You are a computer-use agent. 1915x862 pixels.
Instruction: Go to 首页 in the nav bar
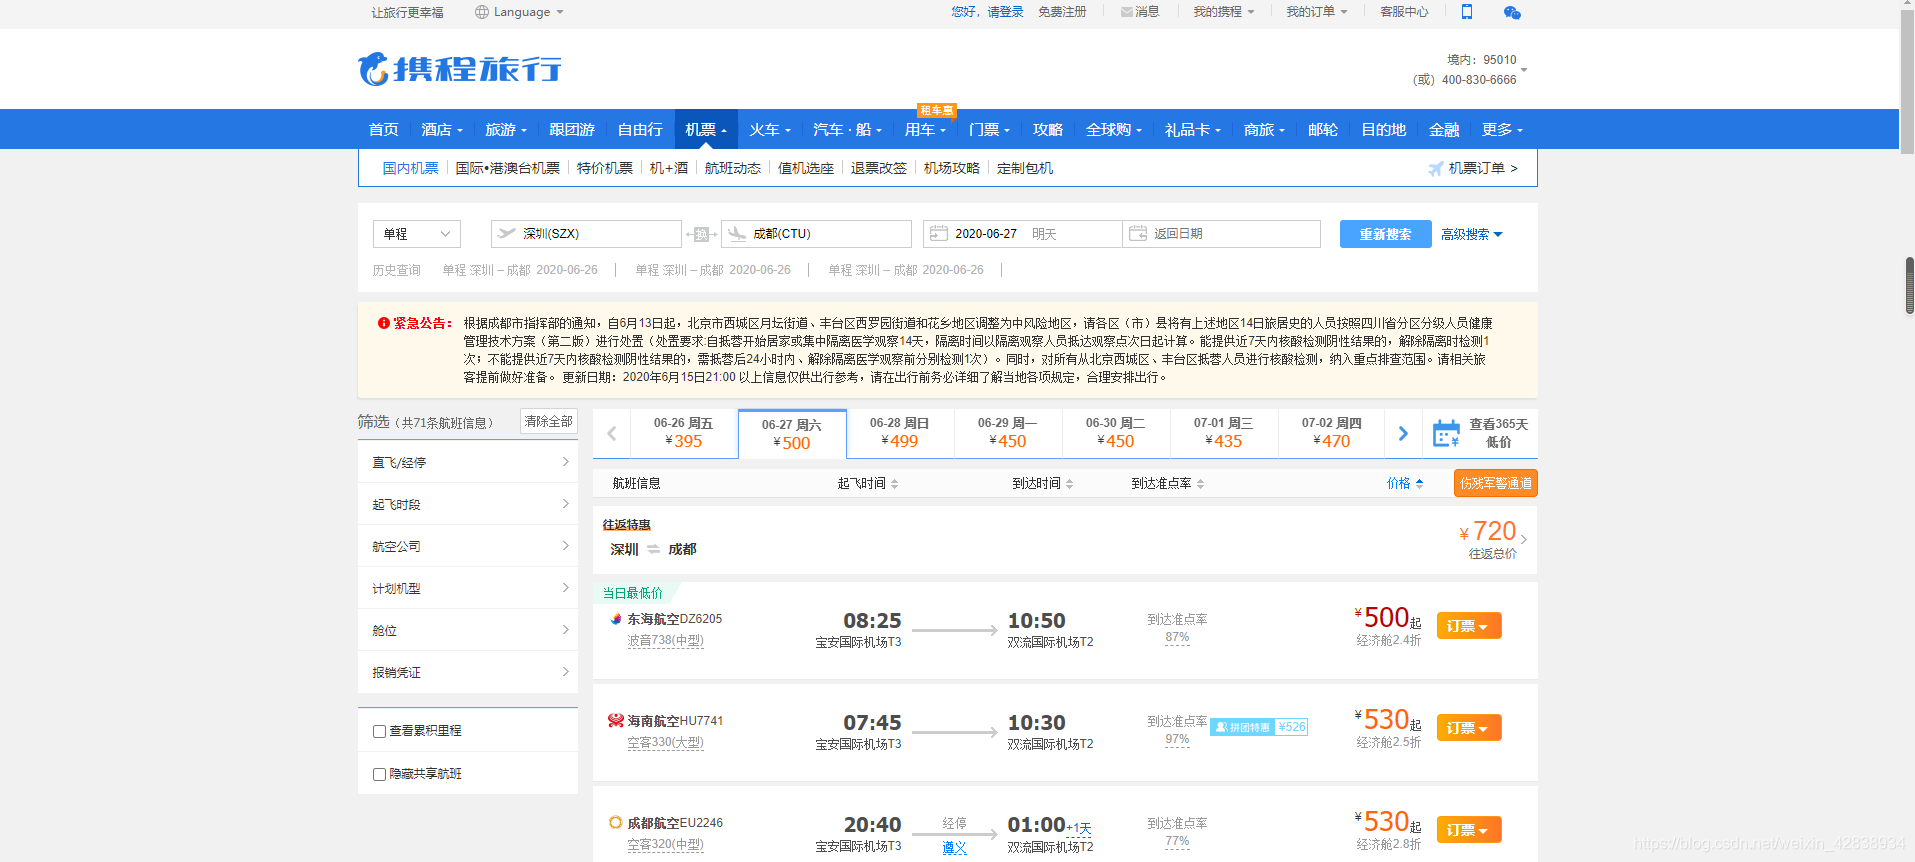(x=384, y=129)
